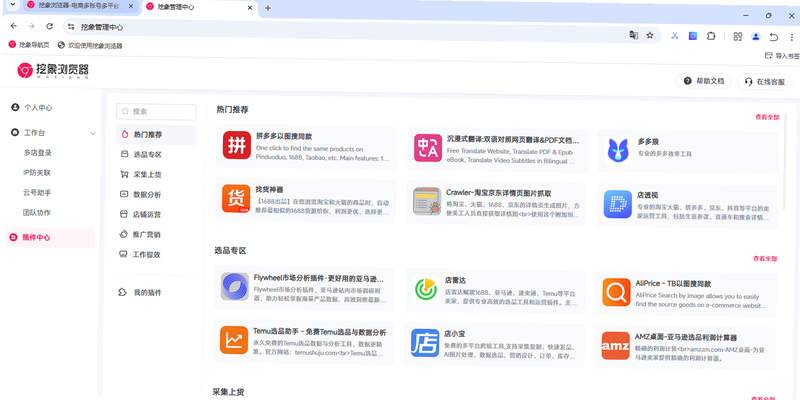Collapse the 工作台 sidebar section
The image size is (800, 400).
[93, 133]
